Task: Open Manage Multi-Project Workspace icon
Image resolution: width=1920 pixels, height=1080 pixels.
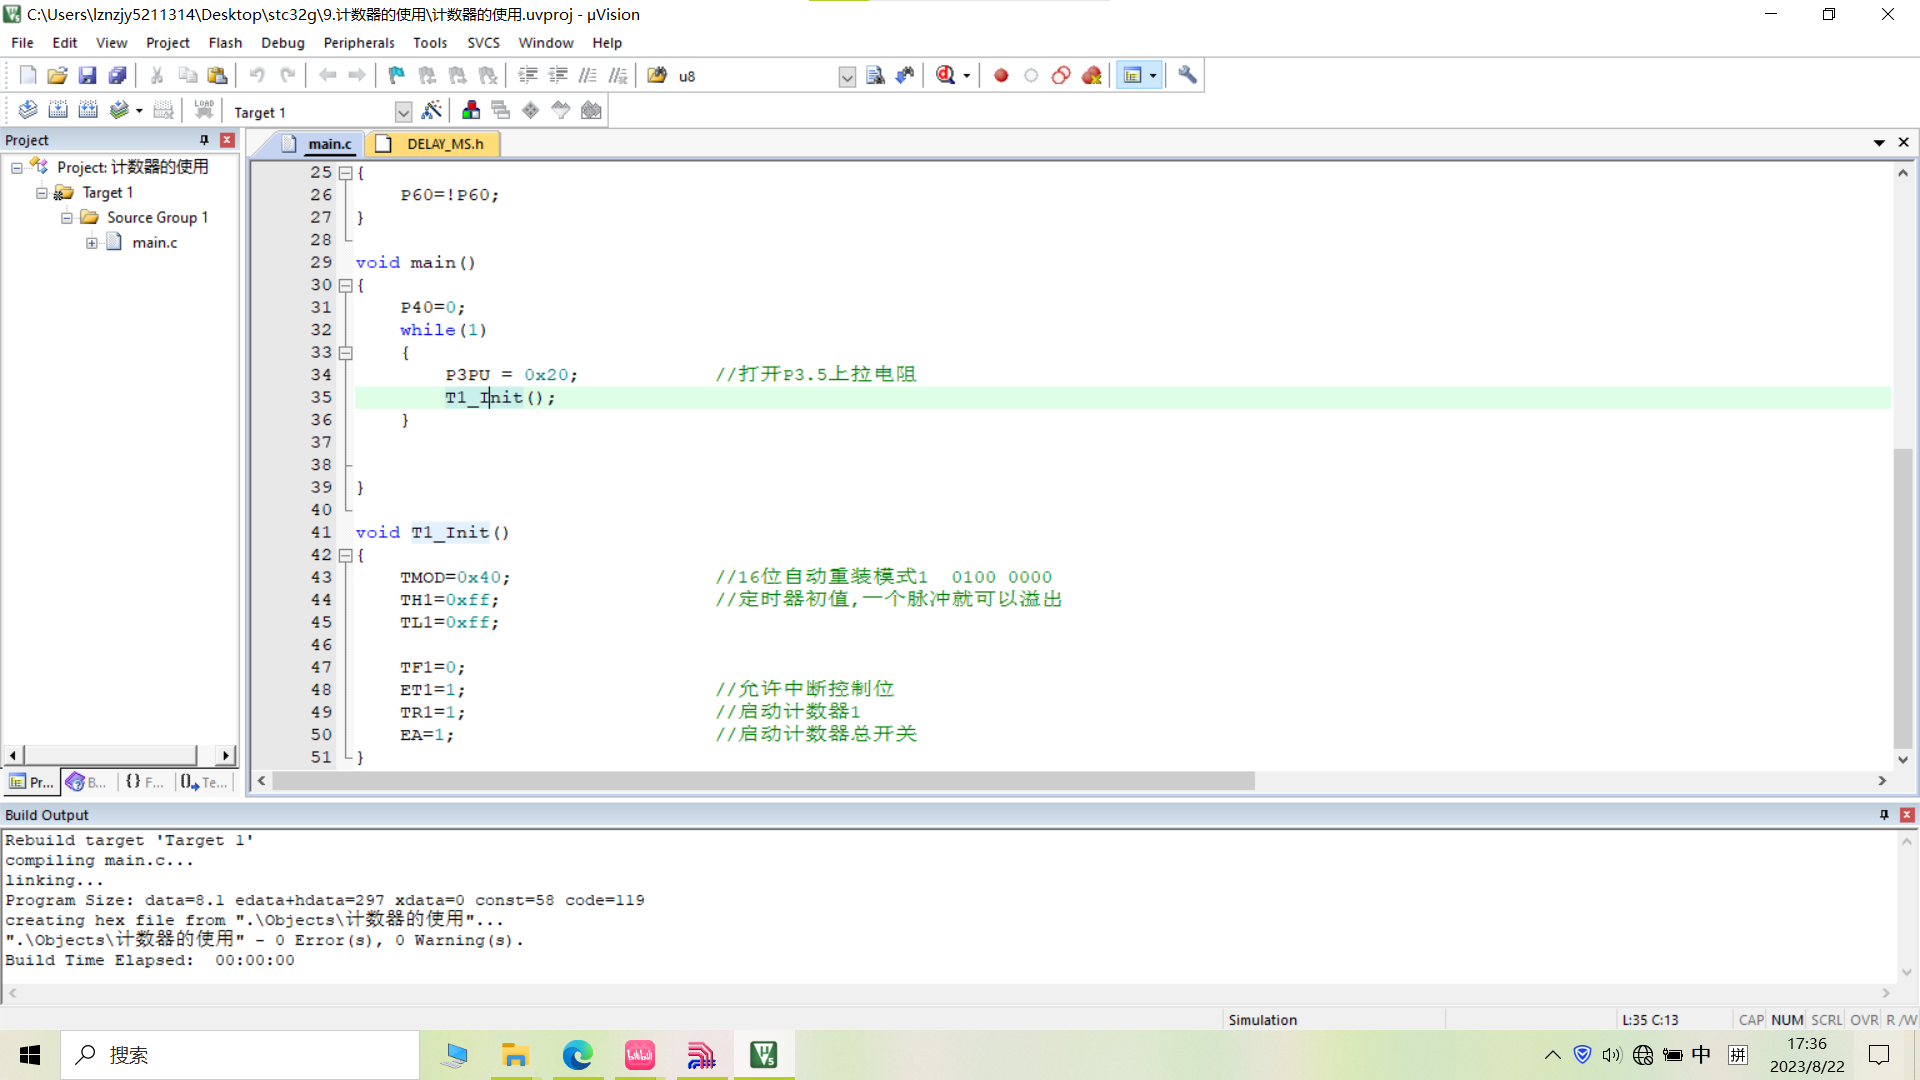Action: 501,110
